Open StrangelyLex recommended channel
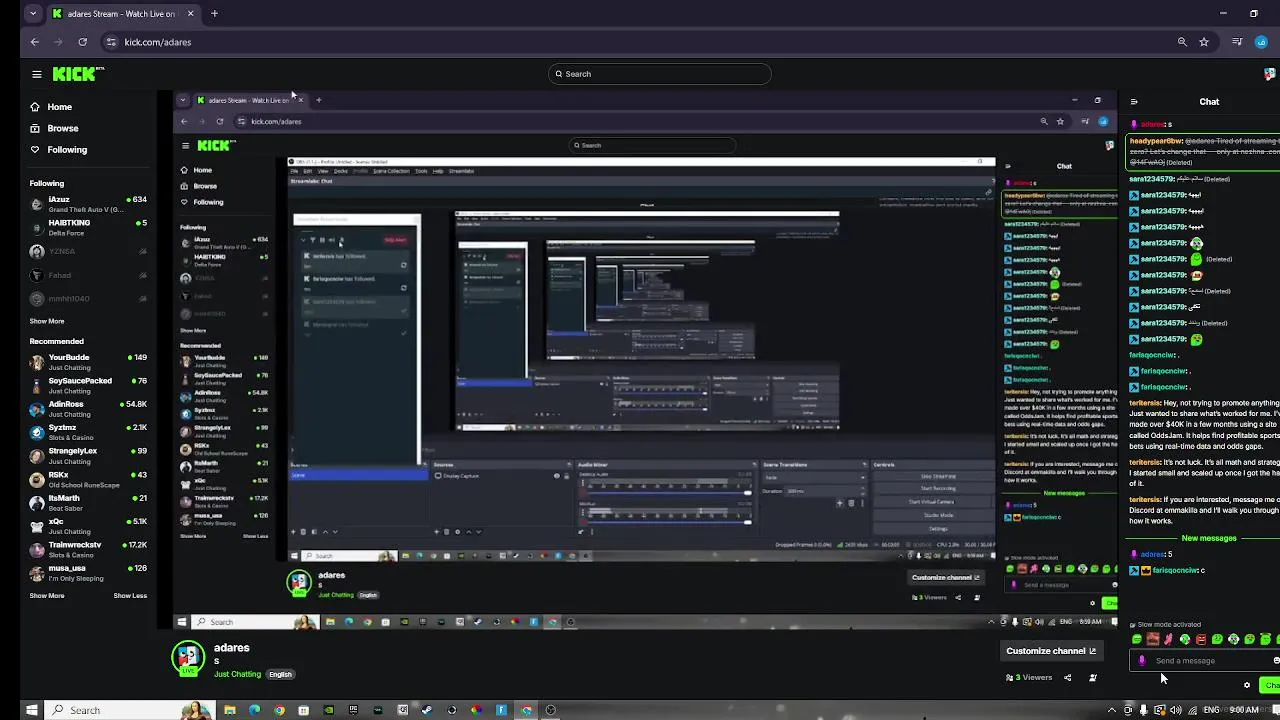The image size is (1280, 720). pyautogui.click(x=88, y=455)
